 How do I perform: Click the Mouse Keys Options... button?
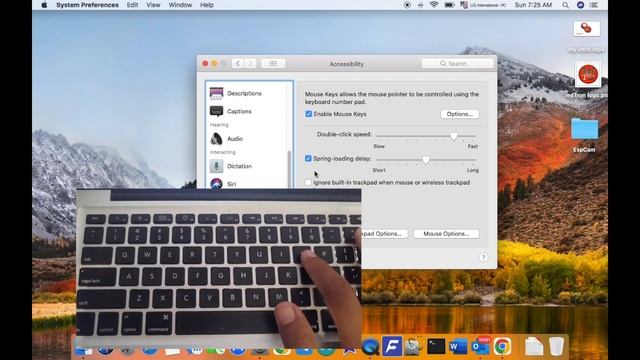point(460,114)
